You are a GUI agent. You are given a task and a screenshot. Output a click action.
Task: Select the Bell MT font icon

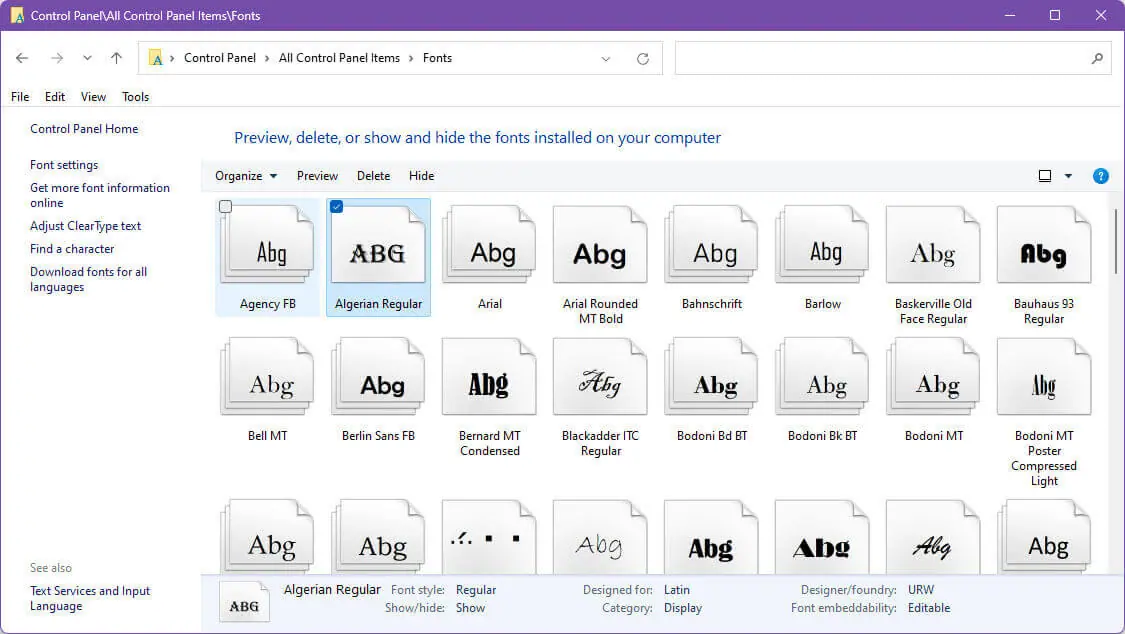coord(268,377)
